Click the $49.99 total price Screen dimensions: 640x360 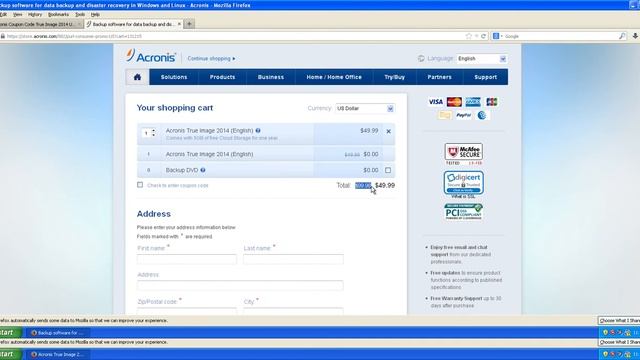(385, 185)
